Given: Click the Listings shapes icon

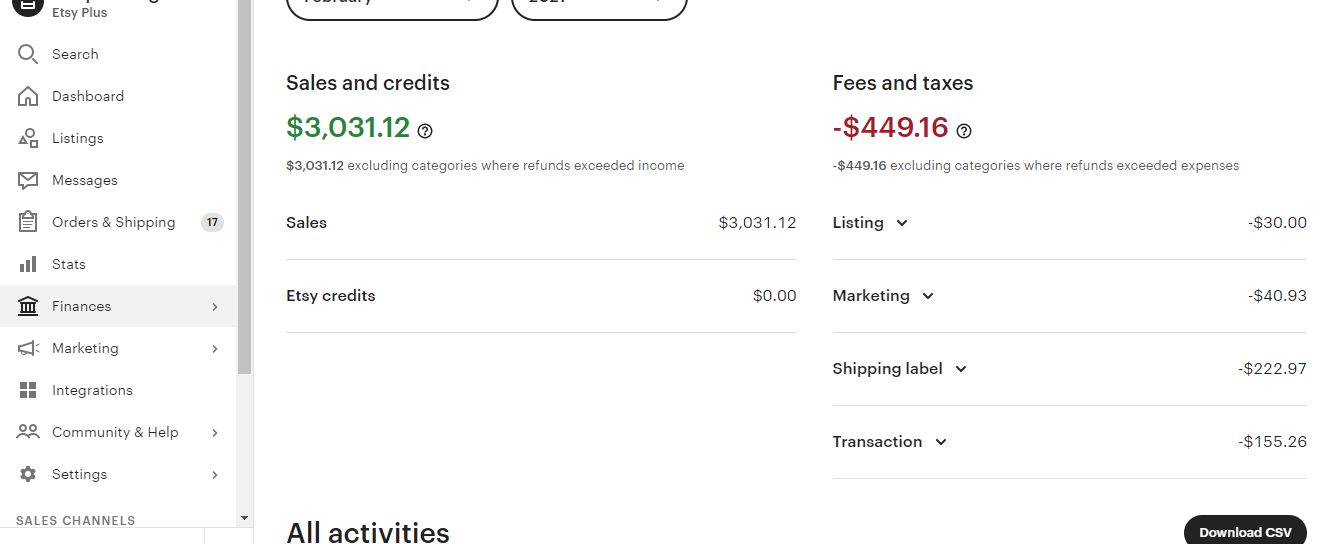Looking at the screenshot, I should pyautogui.click(x=28, y=138).
